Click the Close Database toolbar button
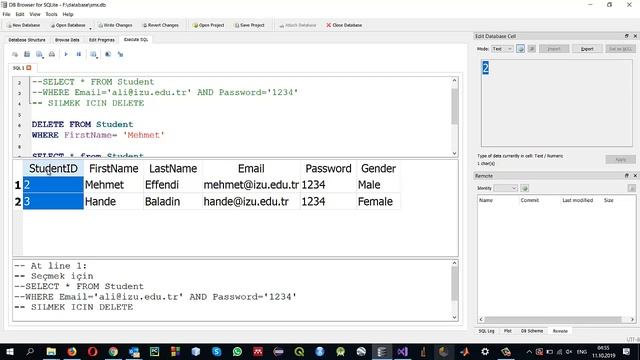Viewport: 640px width, 360px height. 344,25
